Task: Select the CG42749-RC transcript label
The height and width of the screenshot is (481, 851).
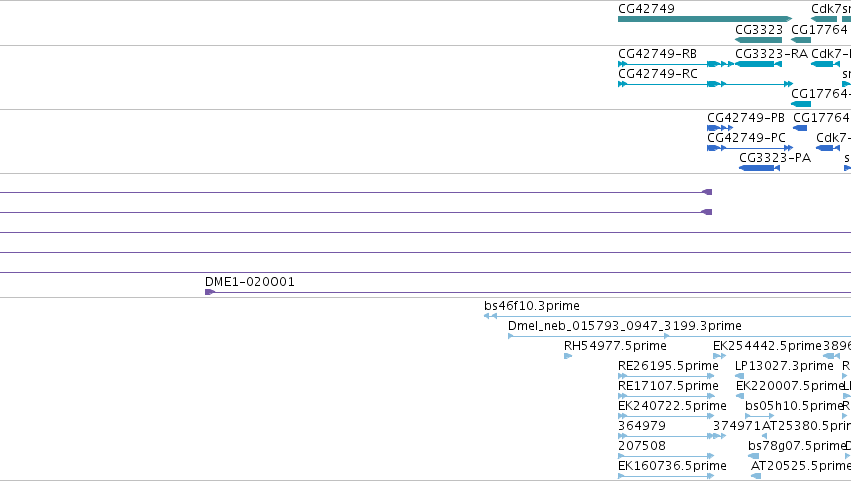Action: click(658, 73)
